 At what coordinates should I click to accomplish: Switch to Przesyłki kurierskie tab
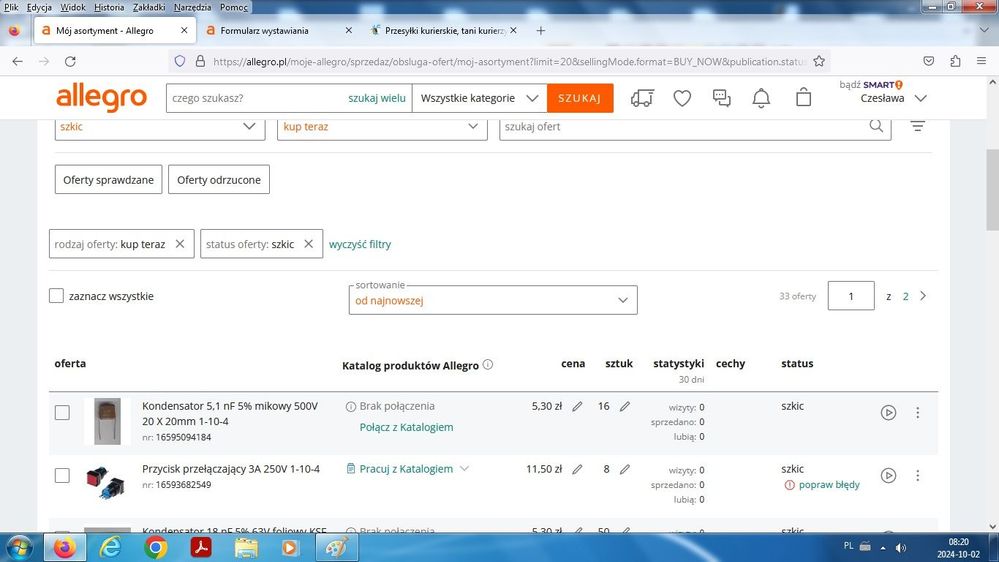coord(443,31)
